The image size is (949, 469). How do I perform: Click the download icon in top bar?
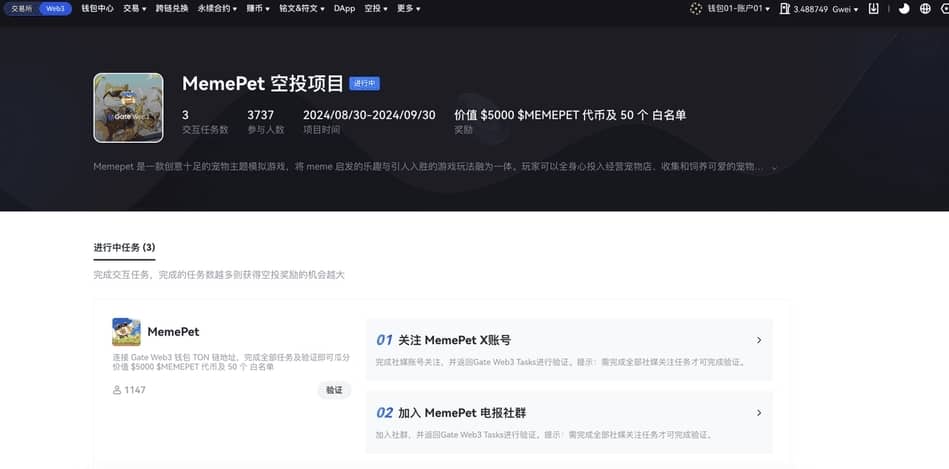tap(873, 9)
